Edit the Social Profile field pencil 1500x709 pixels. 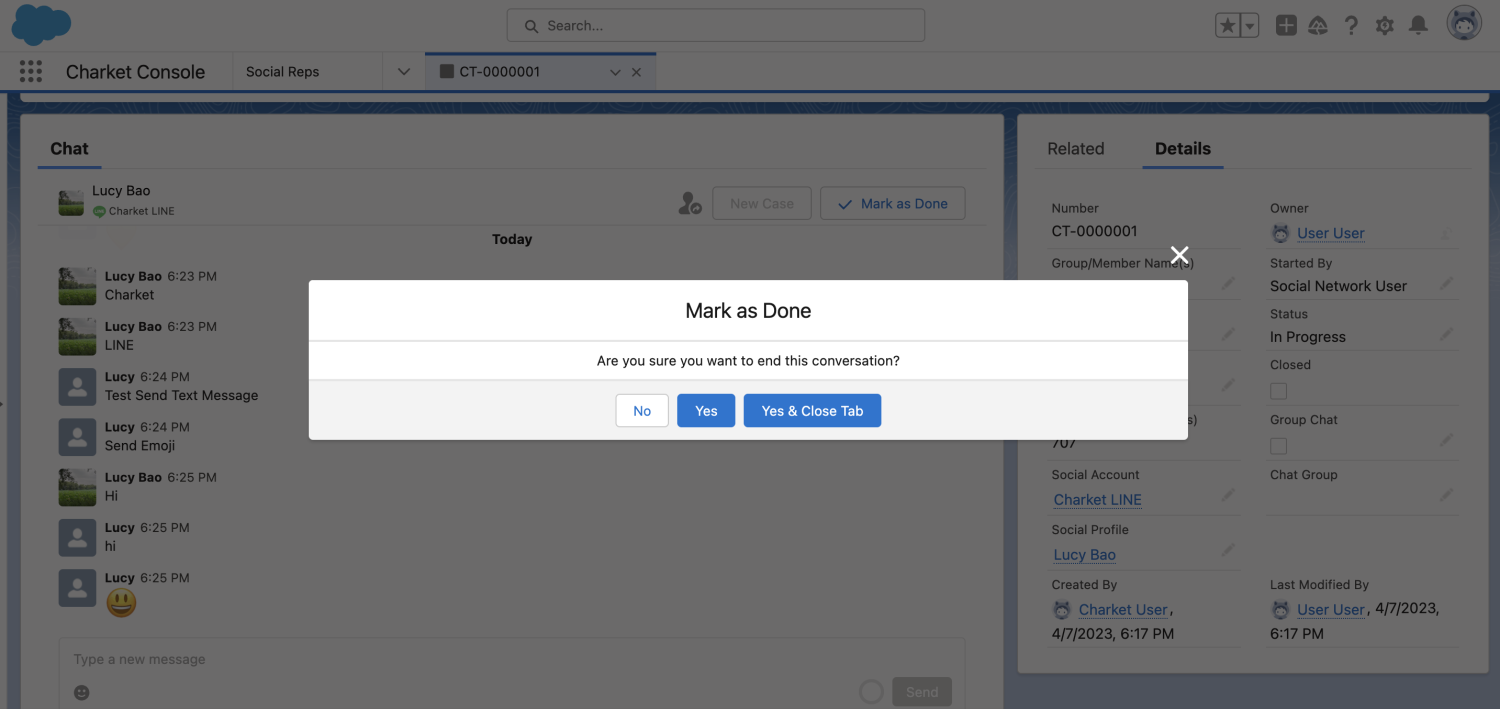tap(1228, 550)
